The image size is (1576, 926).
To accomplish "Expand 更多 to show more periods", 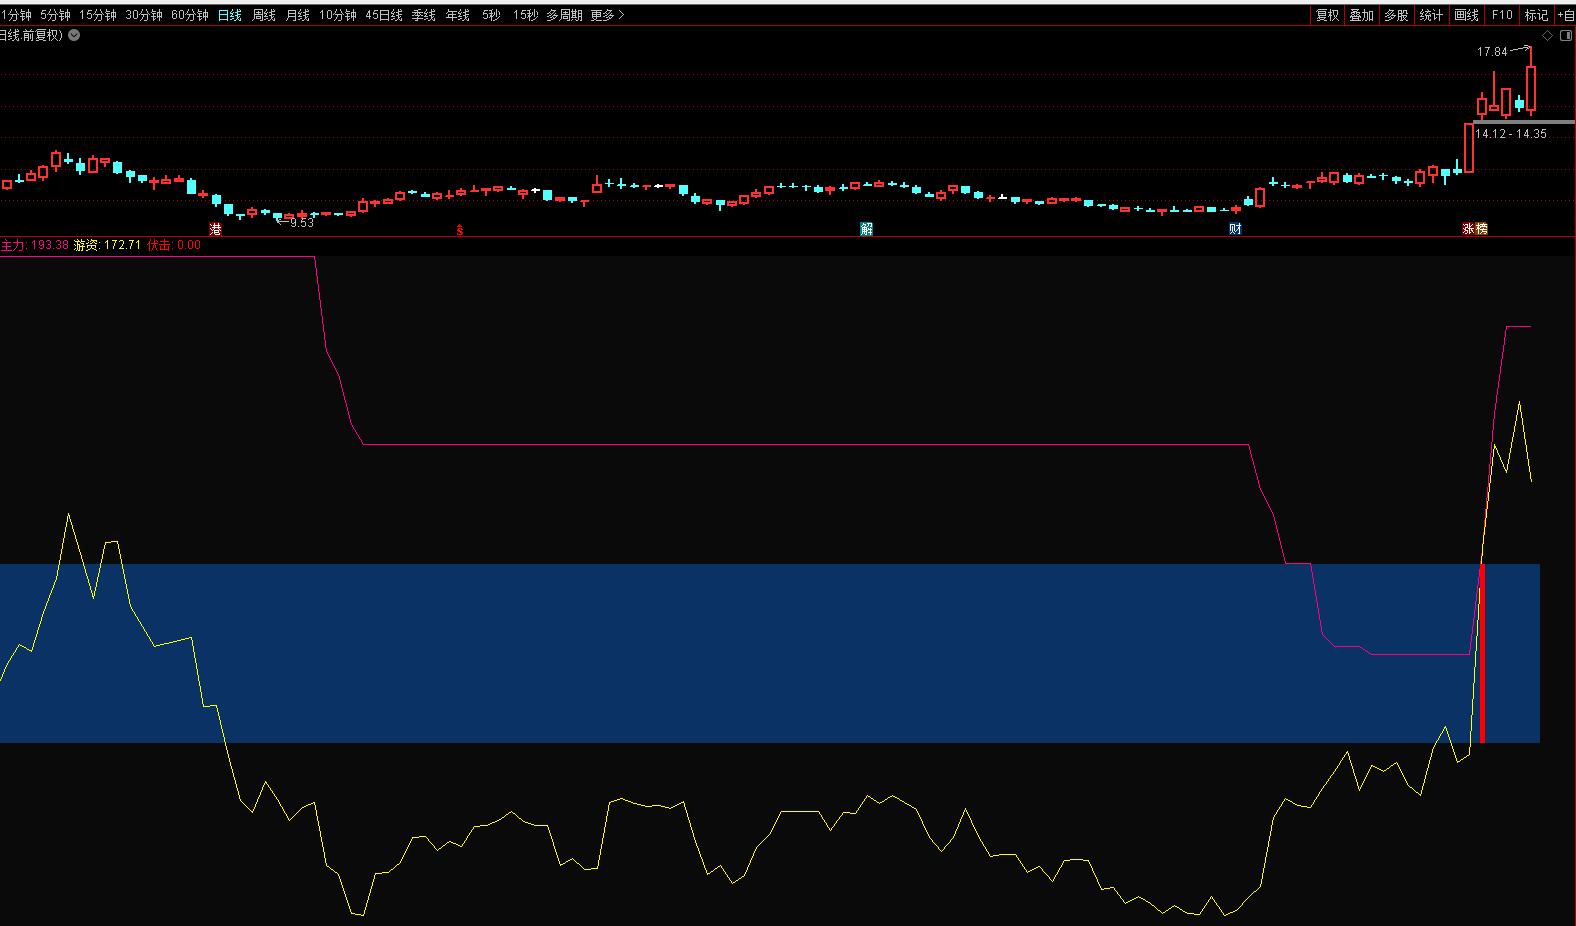I will click(x=607, y=15).
